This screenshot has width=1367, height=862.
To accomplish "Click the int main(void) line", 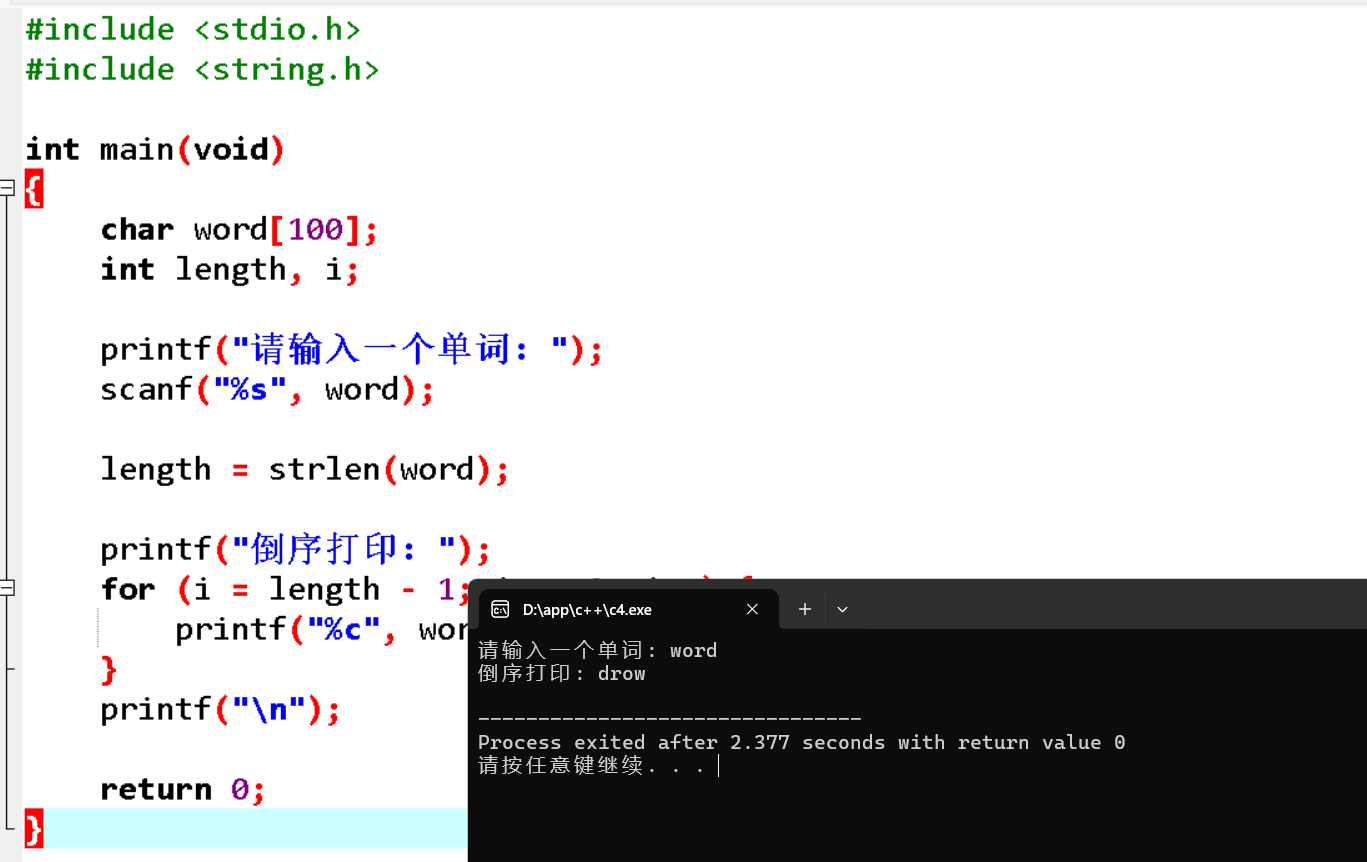I will click(x=155, y=149).
